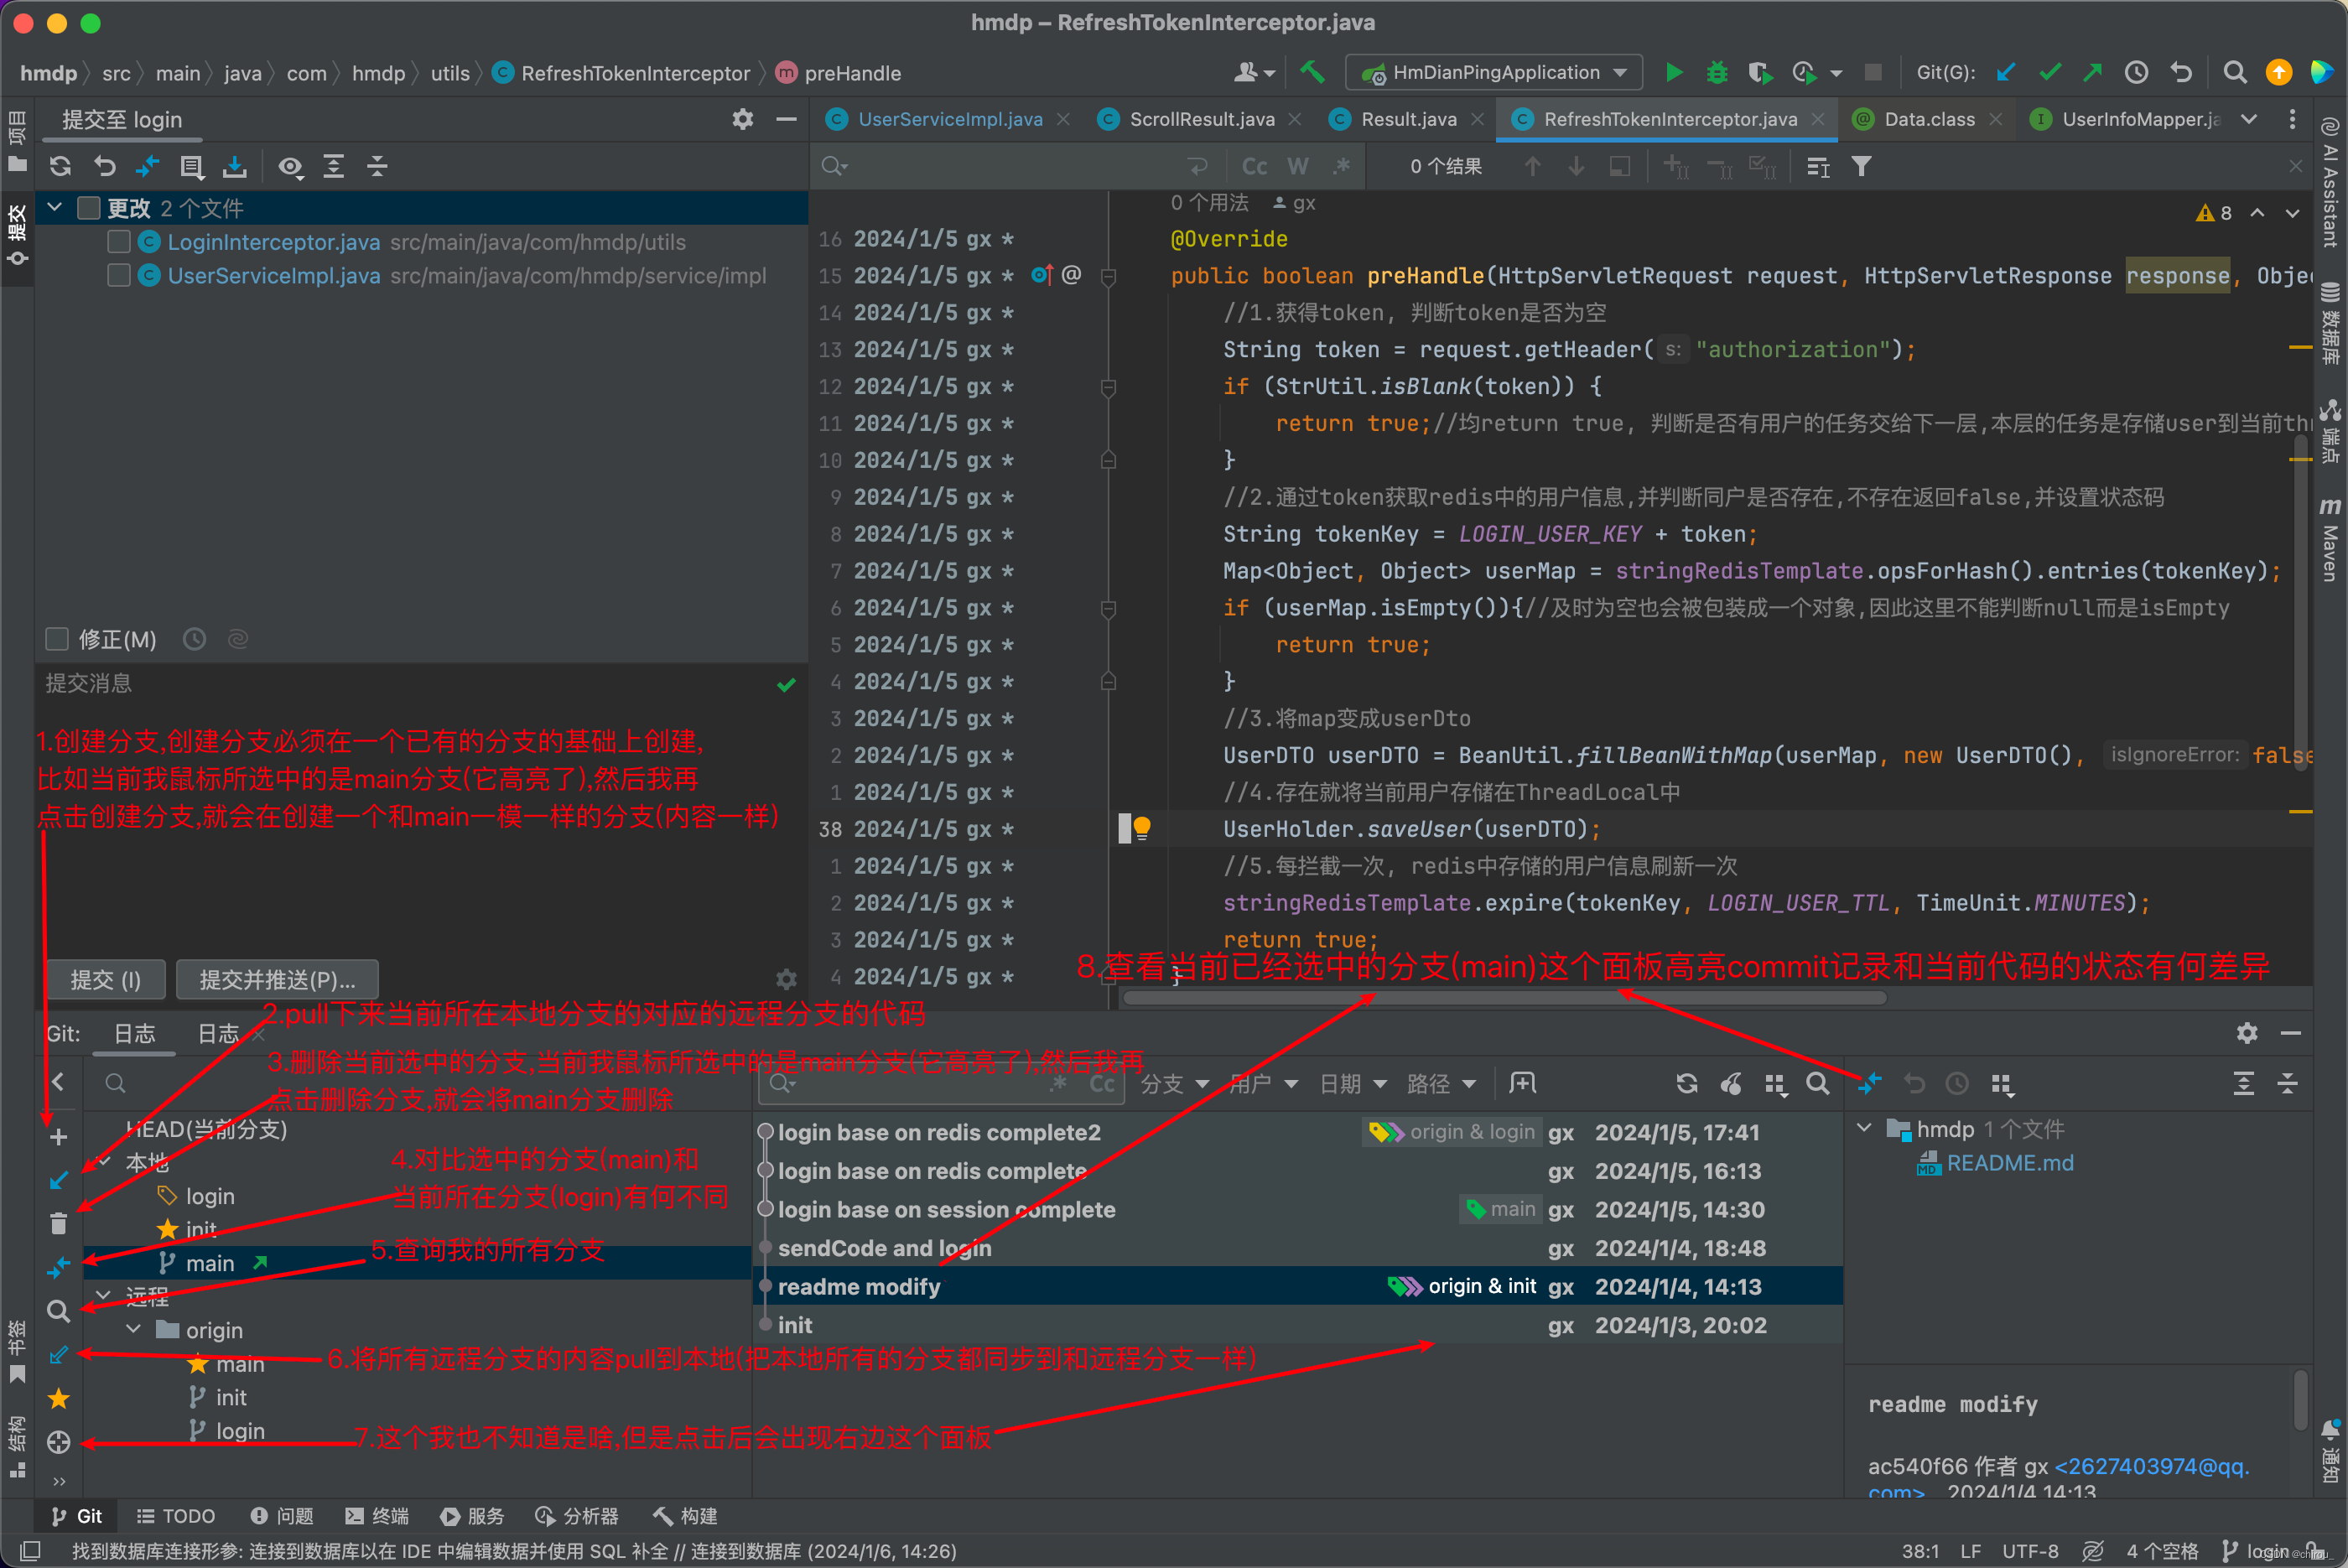Click the Git update project arrow

tap(2005, 72)
